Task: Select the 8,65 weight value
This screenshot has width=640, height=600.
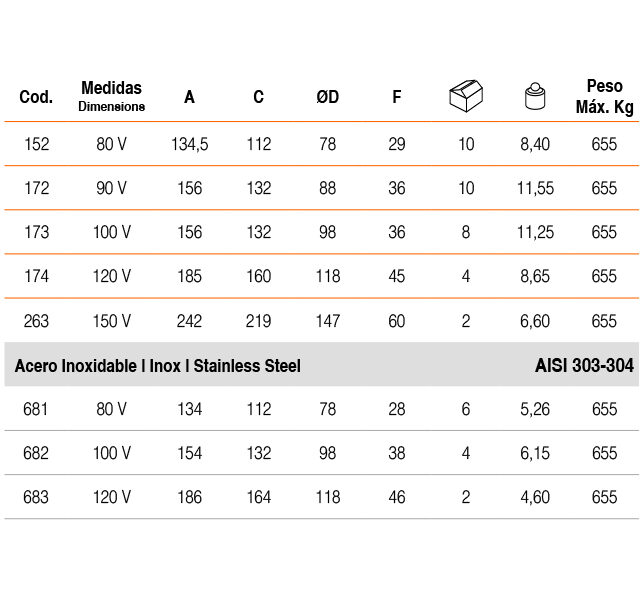Action: click(x=535, y=276)
